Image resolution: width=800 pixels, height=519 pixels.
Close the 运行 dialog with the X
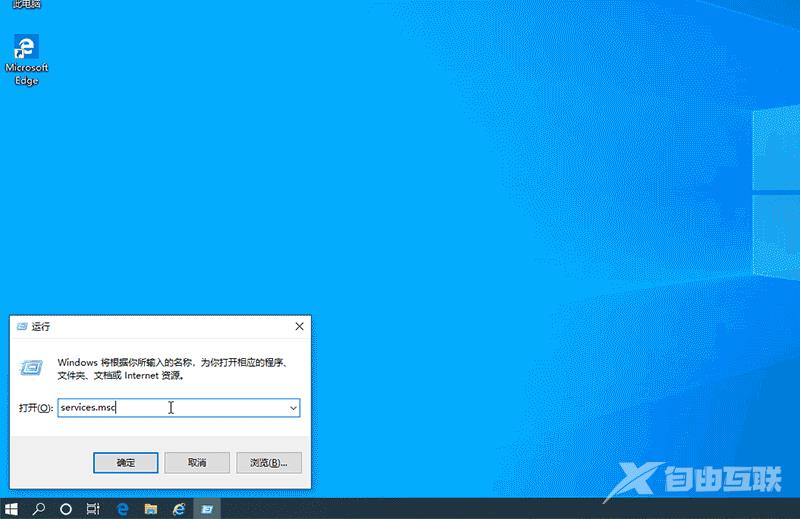[x=299, y=327]
